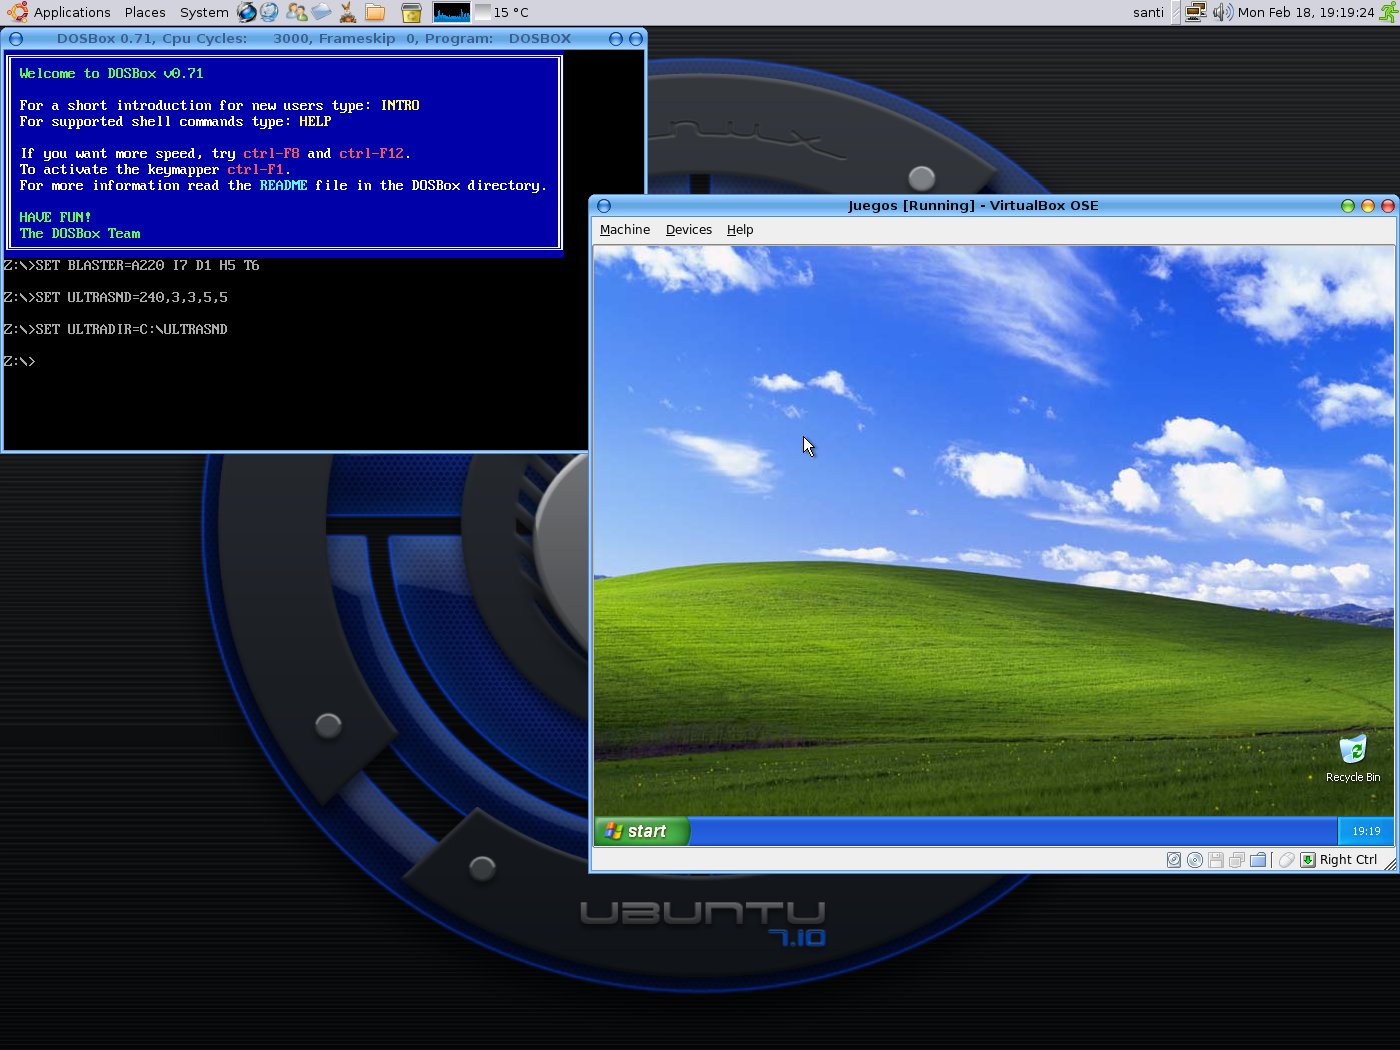This screenshot has height=1050, width=1400.
Task: Open VirtualBox Machine menu
Action: [625, 230]
